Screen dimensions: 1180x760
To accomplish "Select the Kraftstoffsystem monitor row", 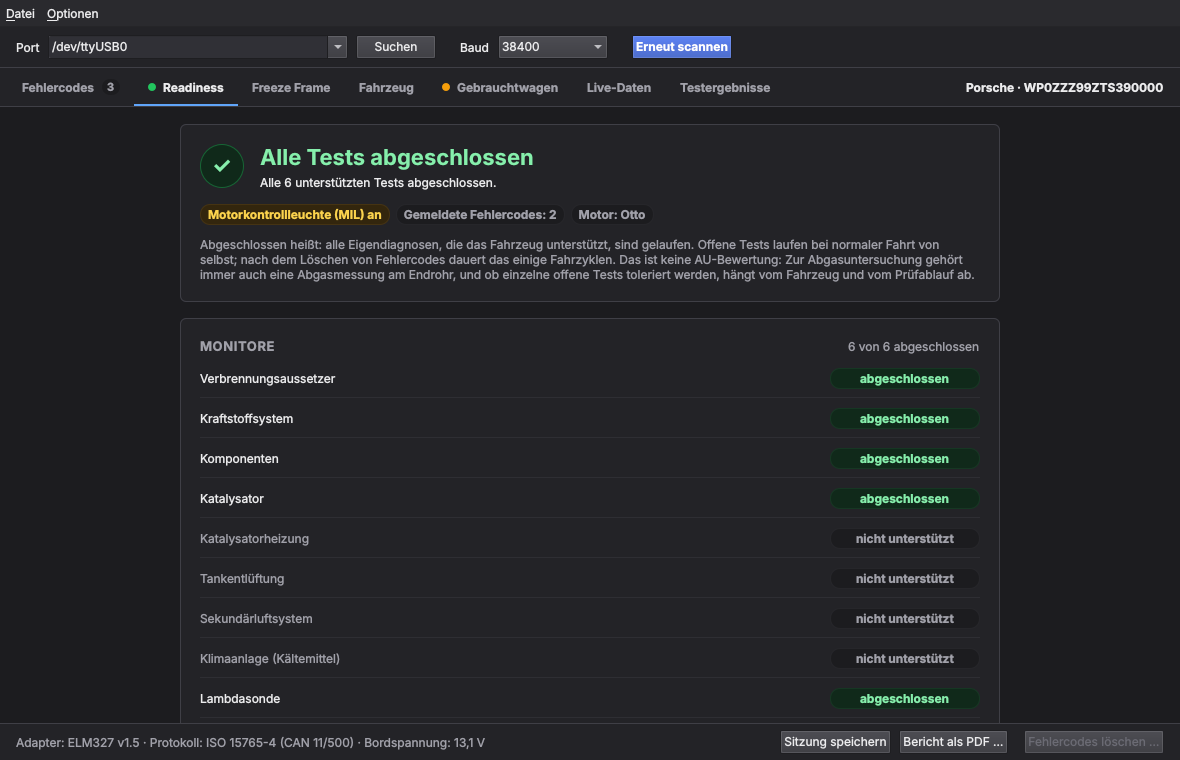I will 589,418.
